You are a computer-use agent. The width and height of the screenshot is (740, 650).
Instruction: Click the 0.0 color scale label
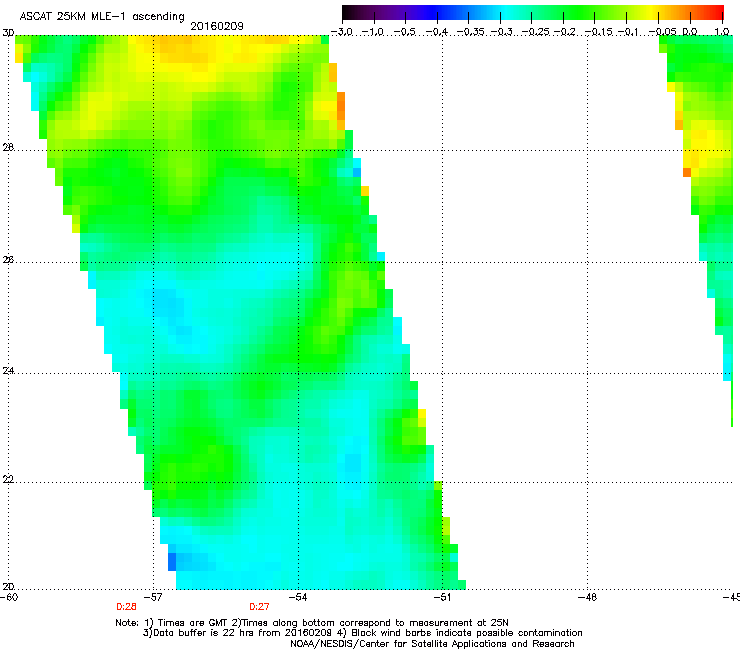tap(690, 32)
